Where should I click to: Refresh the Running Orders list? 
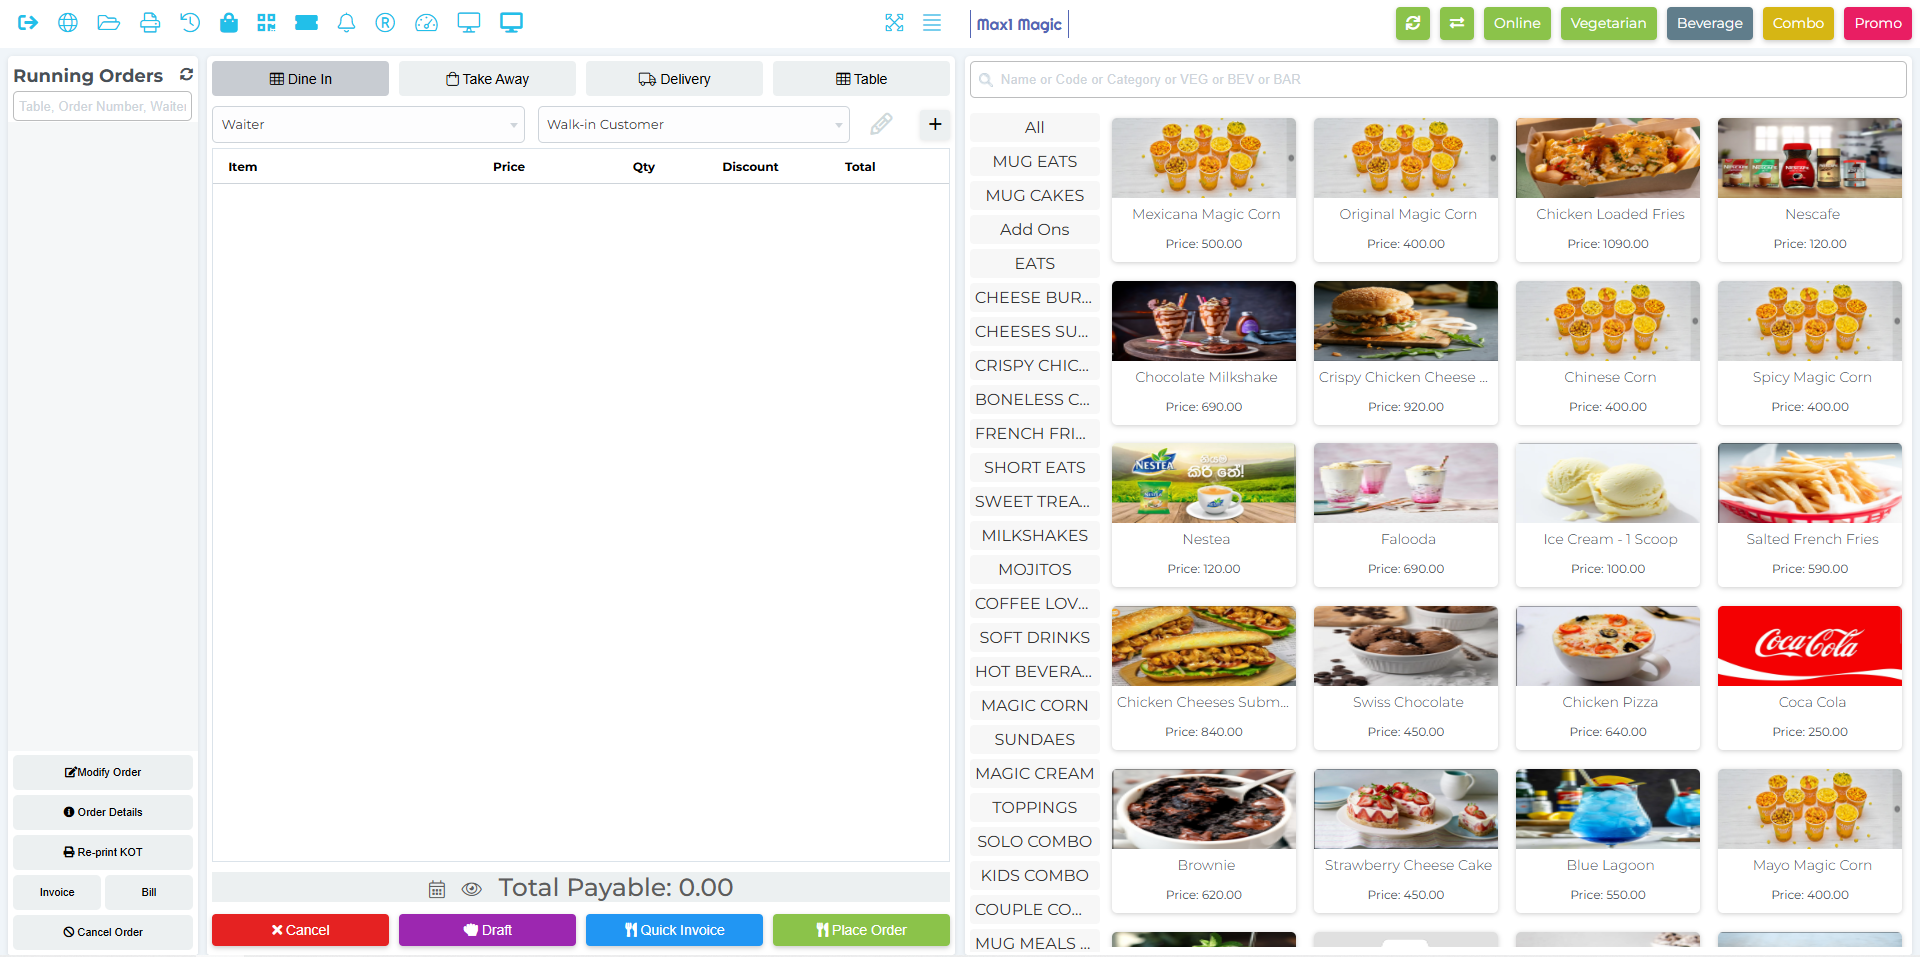point(186,75)
